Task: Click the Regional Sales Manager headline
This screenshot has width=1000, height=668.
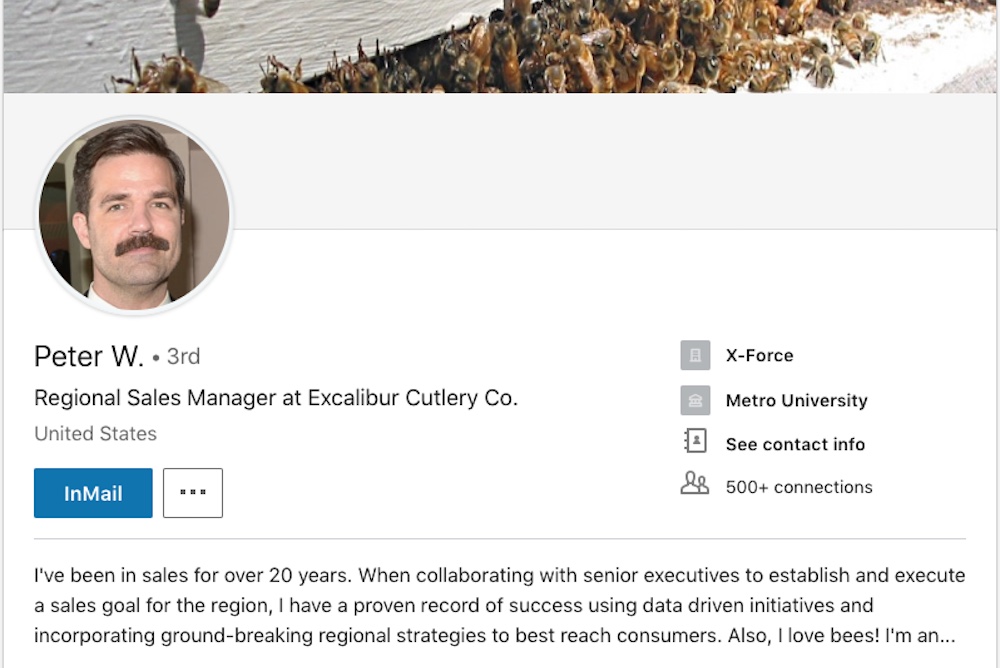Action: tap(276, 398)
